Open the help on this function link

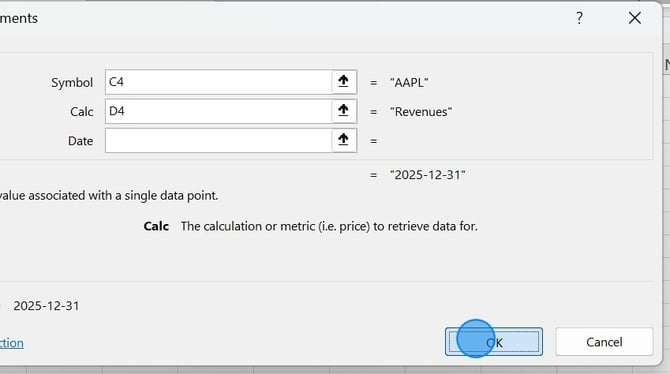tap(12, 343)
